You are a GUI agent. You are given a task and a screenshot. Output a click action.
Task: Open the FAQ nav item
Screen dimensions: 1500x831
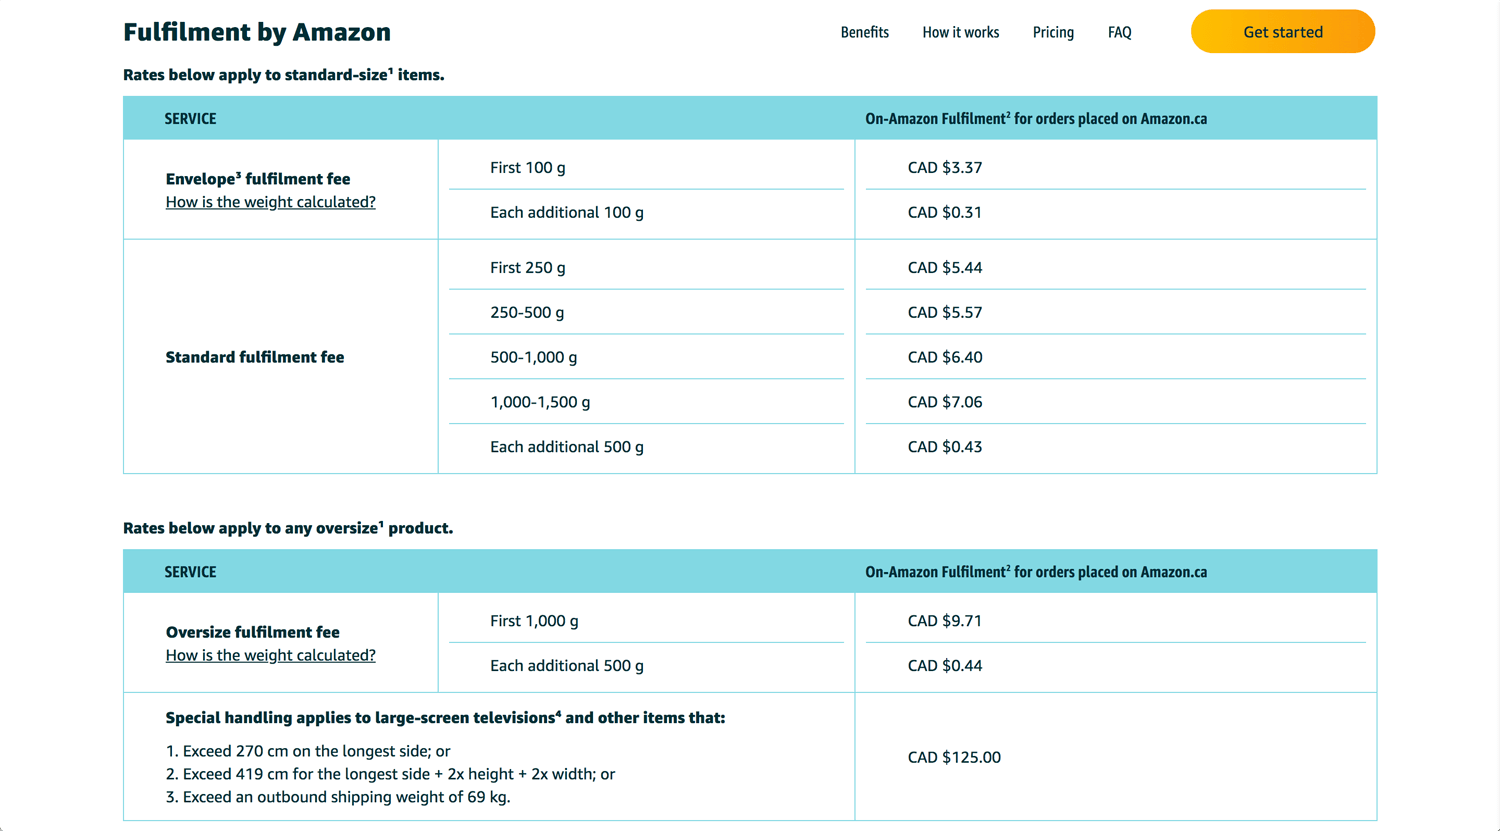(x=1120, y=32)
